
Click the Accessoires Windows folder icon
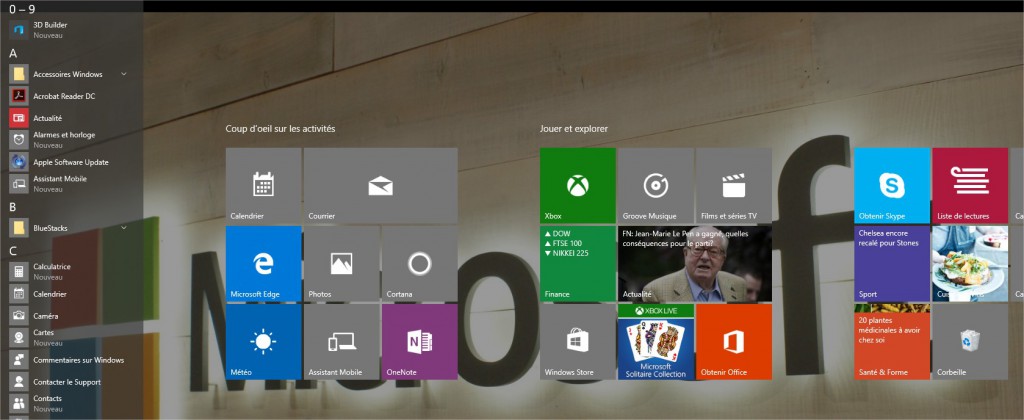[19, 74]
